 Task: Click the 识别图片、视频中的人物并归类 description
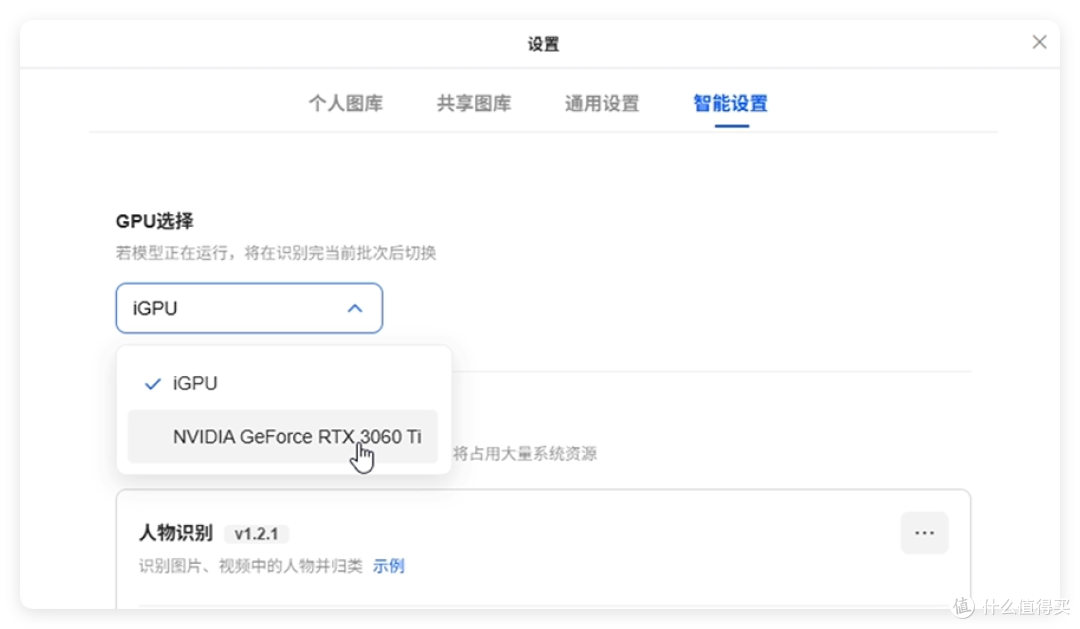click(251, 566)
